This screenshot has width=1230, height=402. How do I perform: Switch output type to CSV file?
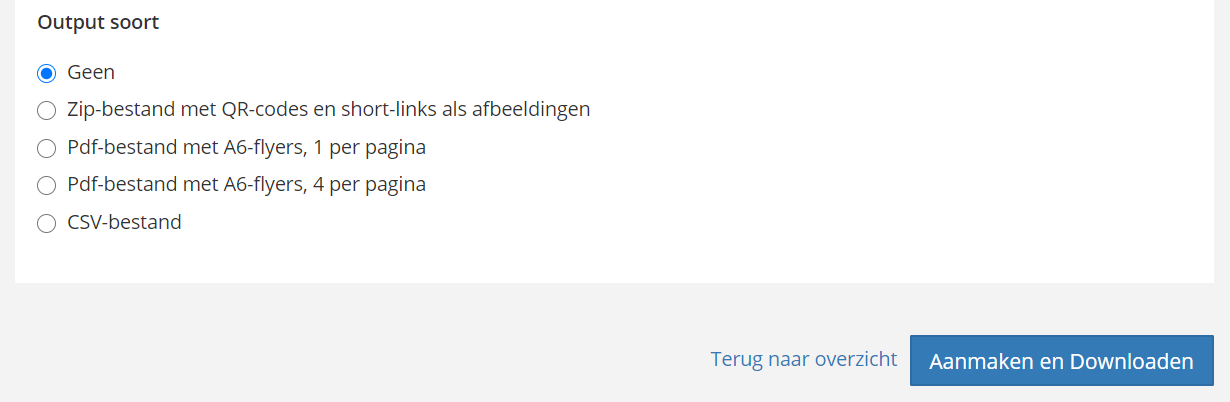(x=46, y=223)
